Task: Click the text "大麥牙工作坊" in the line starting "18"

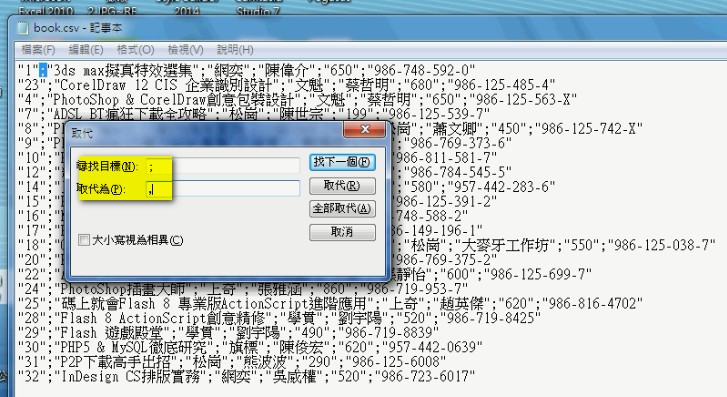Action: tap(505, 245)
